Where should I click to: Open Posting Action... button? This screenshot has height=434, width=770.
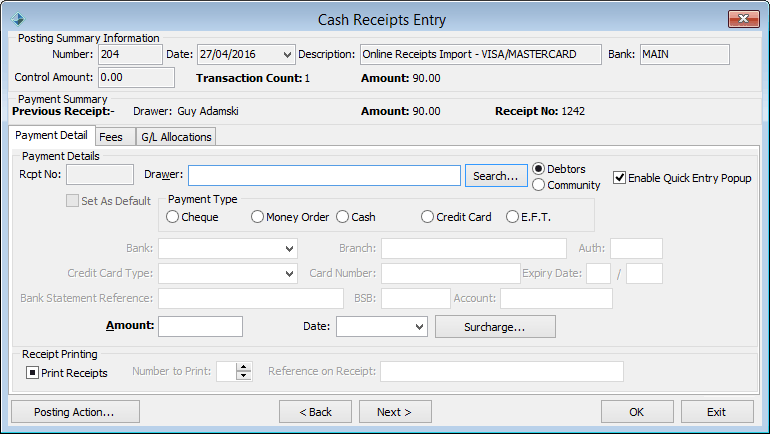pos(75,412)
